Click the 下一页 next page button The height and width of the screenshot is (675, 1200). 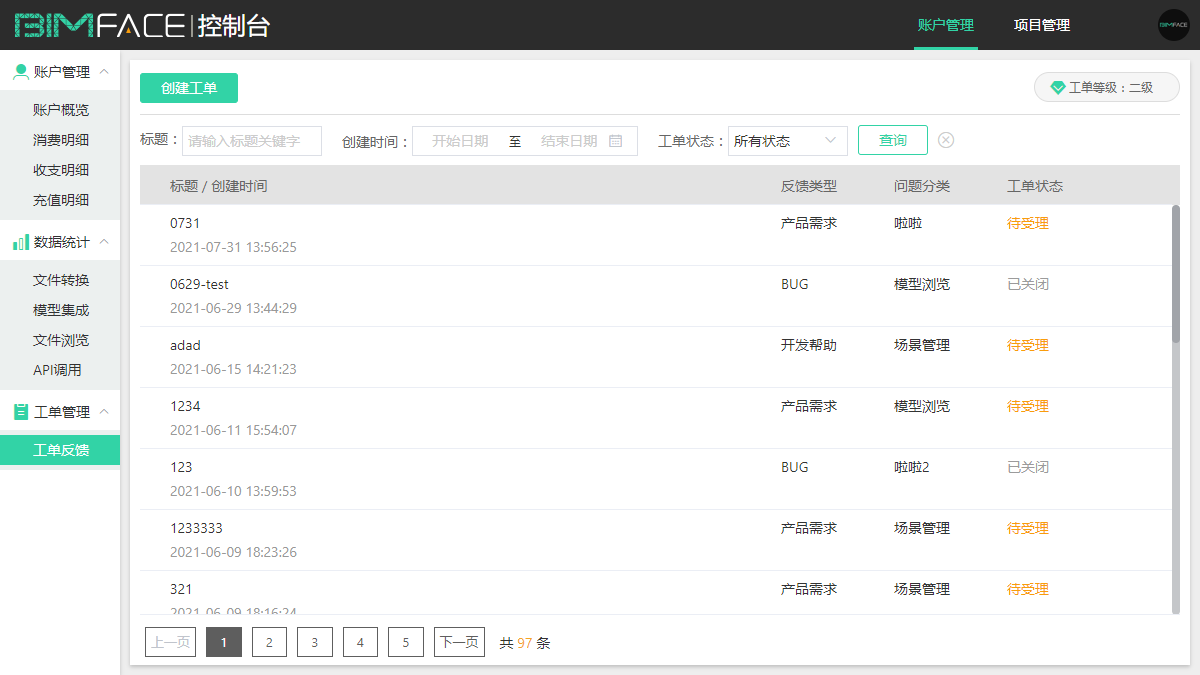[459, 642]
